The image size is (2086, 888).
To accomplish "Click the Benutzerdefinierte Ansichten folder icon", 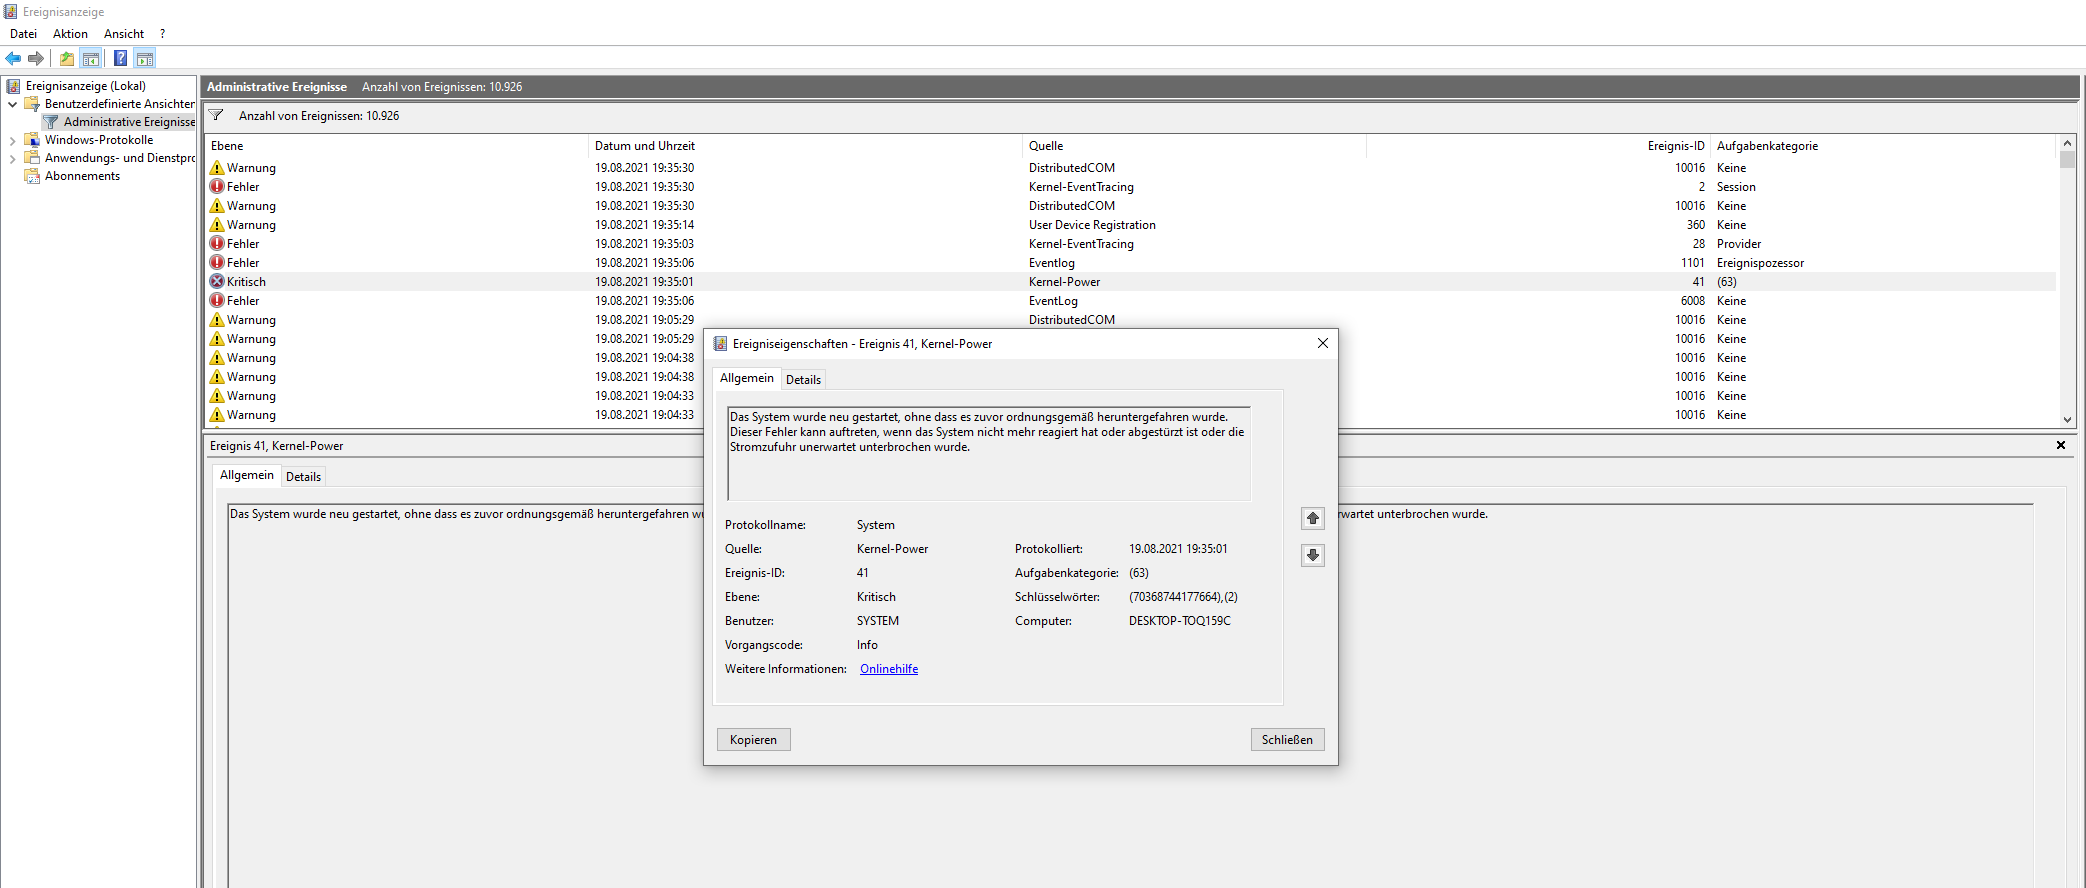I will (x=32, y=104).
